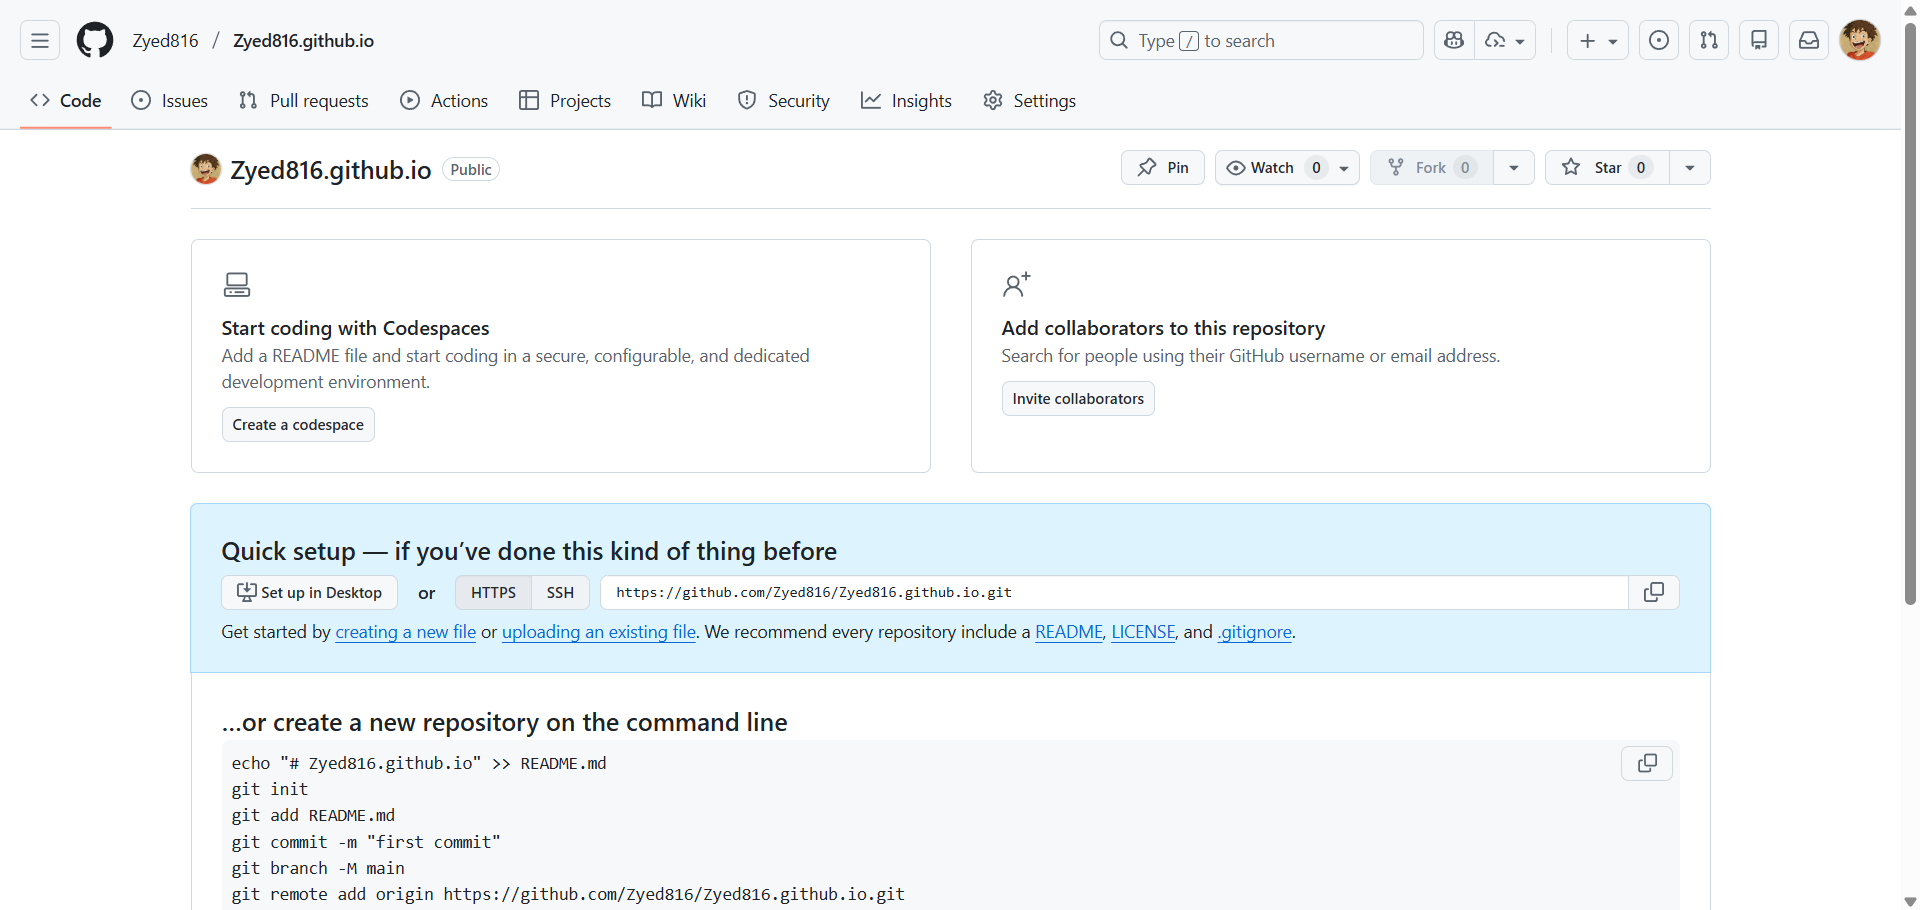
Task: View the Insights tab
Action: click(x=907, y=101)
